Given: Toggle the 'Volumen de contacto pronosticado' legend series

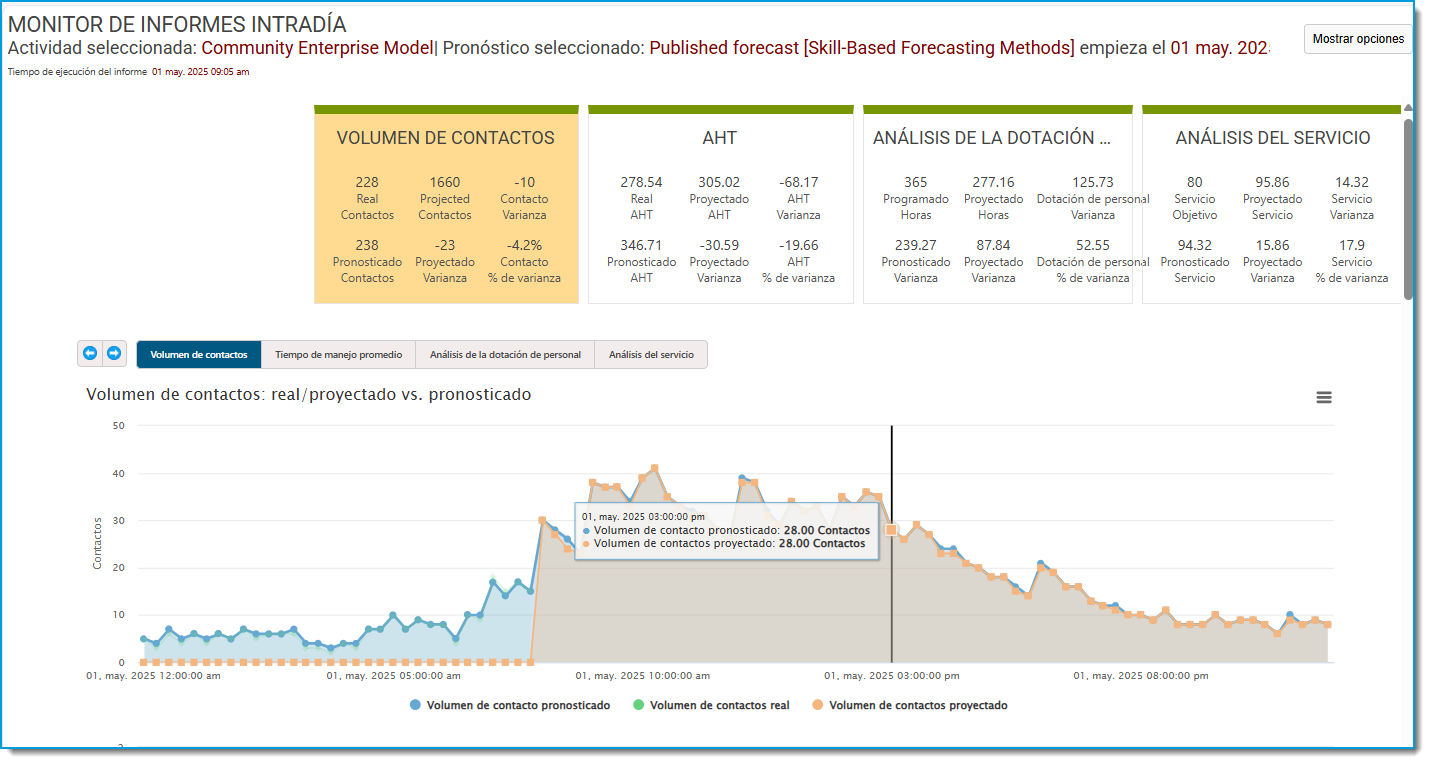Looking at the screenshot, I should click(510, 705).
